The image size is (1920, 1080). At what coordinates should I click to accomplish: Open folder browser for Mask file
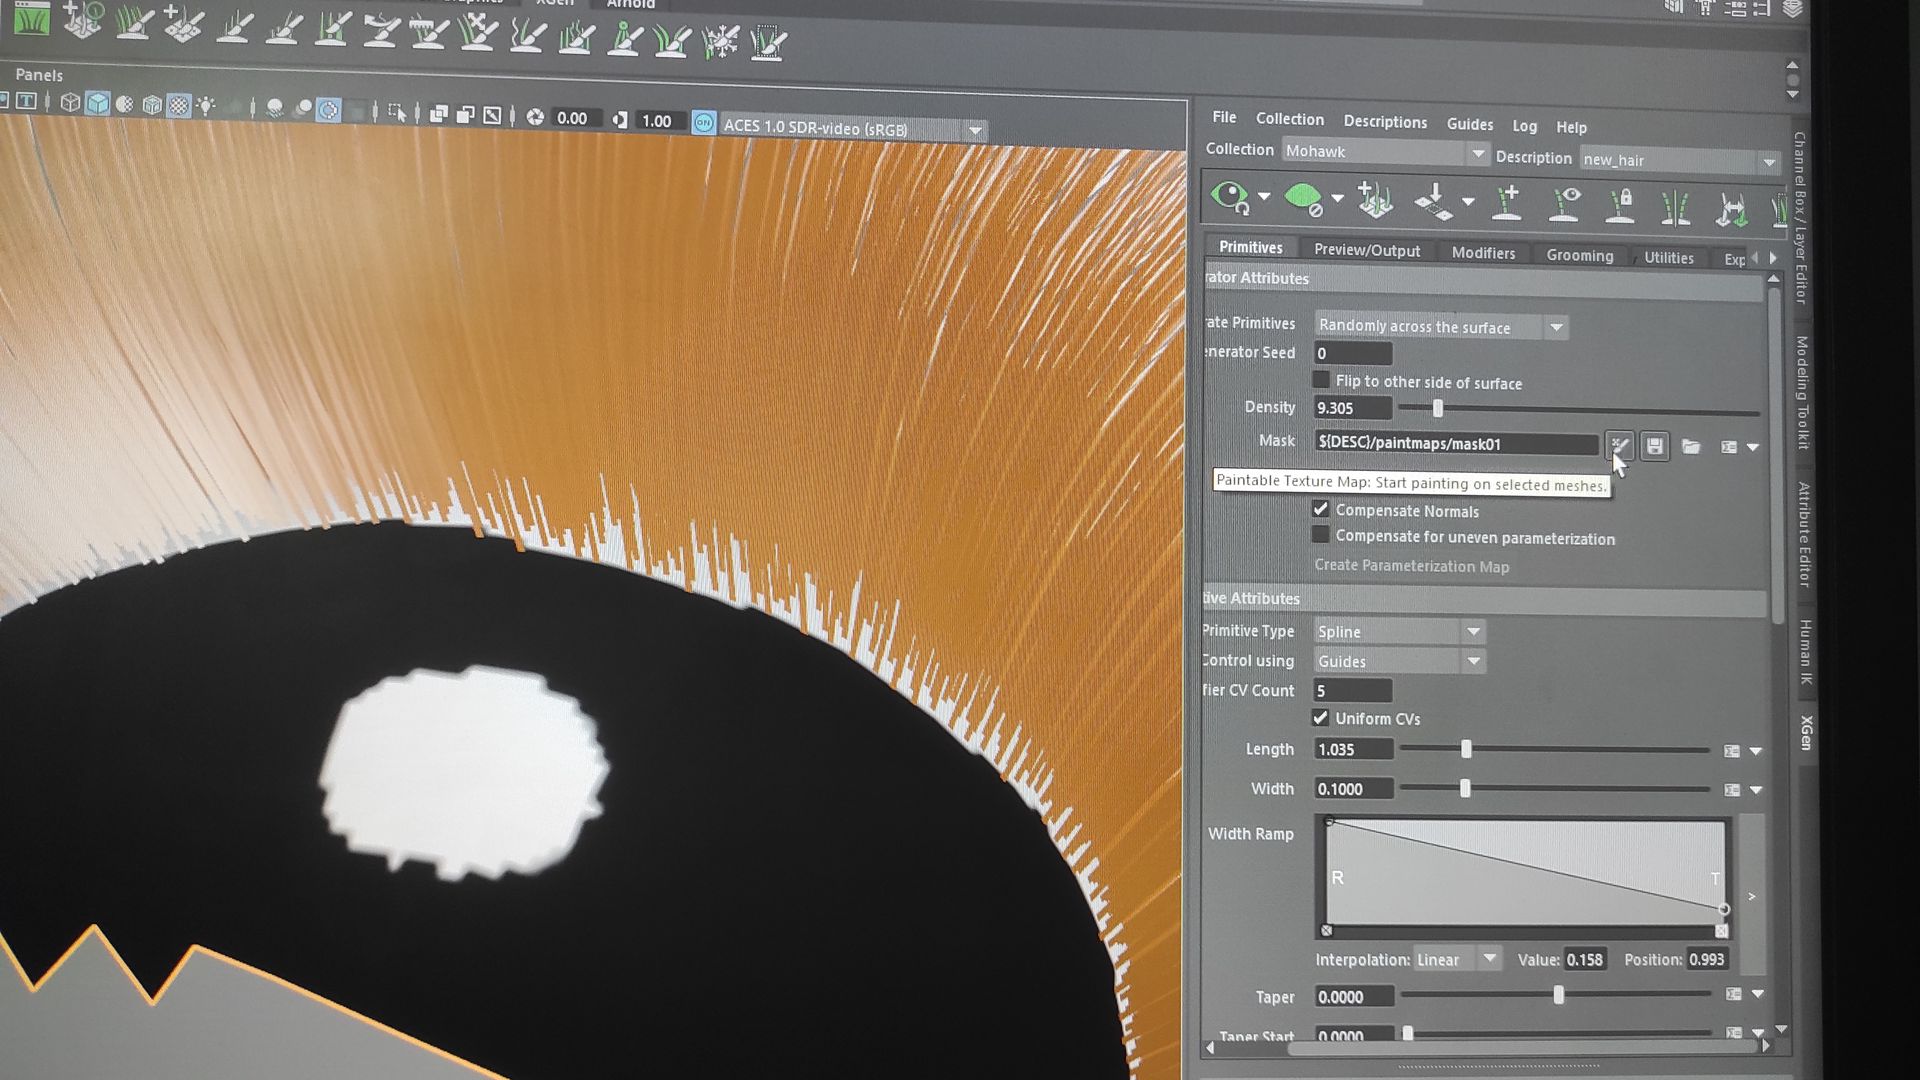click(1691, 447)
